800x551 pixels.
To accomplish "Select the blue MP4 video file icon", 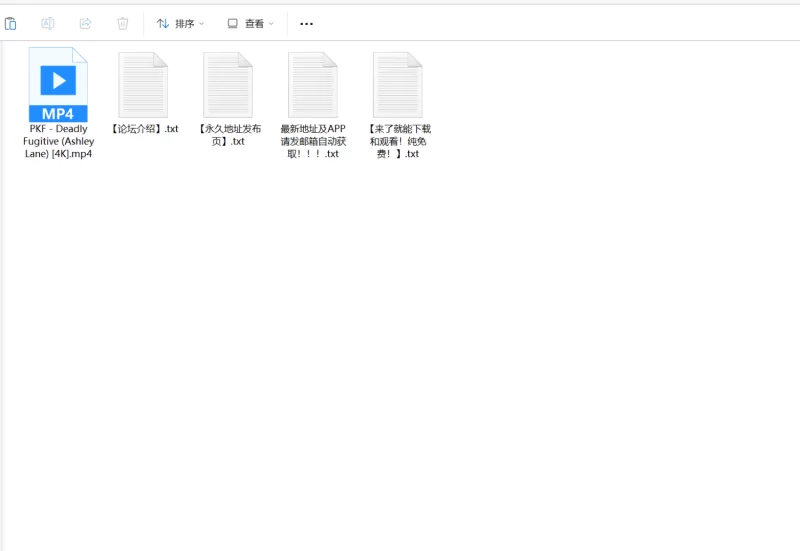I will (58, 84).
